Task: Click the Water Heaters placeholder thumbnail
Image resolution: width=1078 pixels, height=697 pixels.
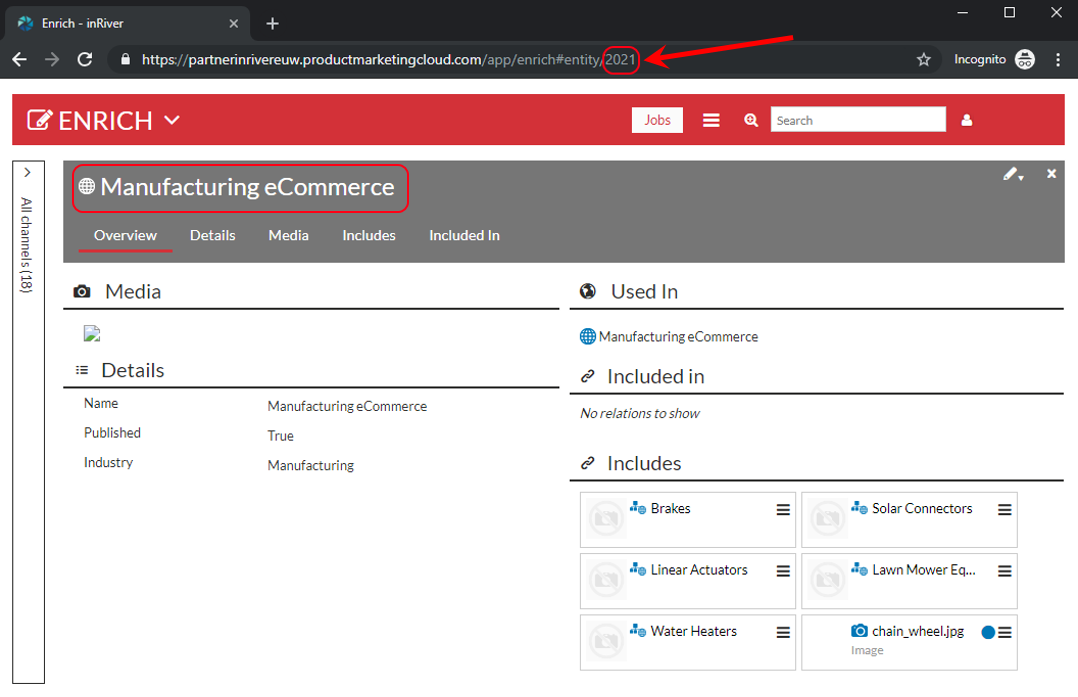Action: 606,642
